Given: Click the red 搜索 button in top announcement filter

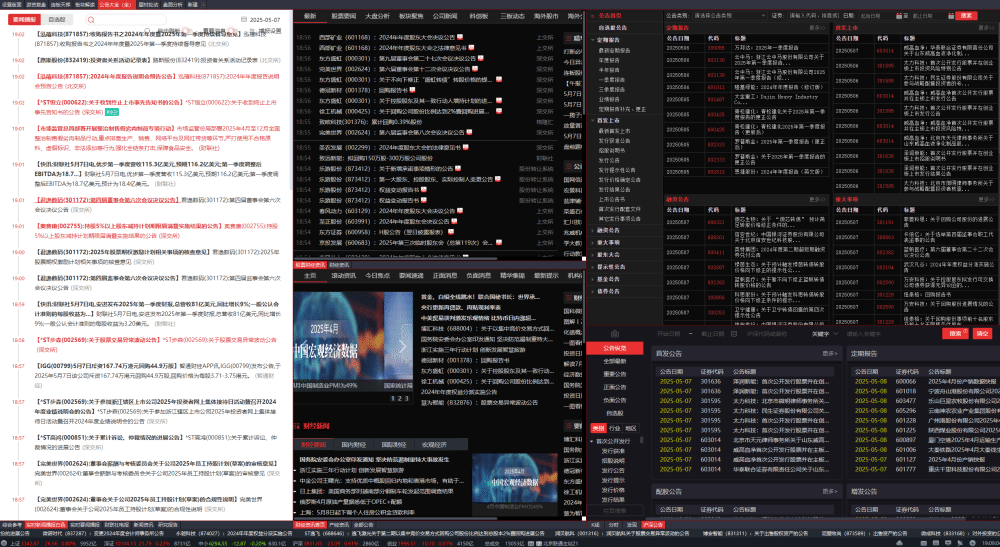Looking at the screenshot, I should [x=966, y=15].
